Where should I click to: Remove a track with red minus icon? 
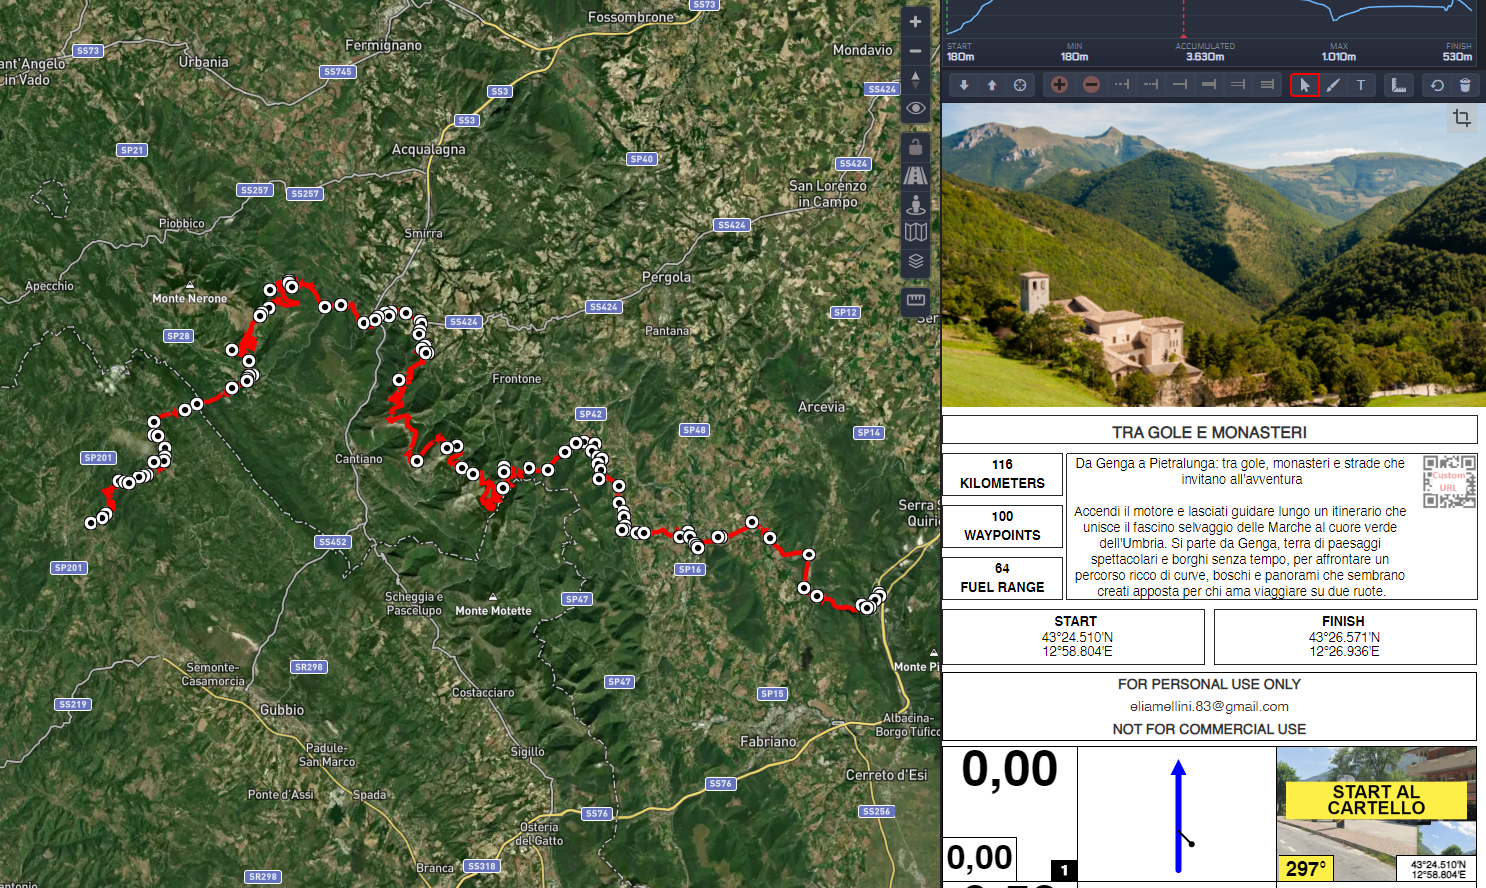[x=1092, y=85]
